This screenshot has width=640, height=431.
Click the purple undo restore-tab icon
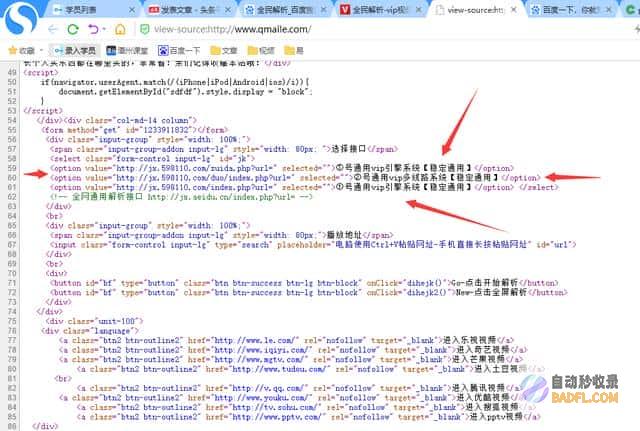coord(93,29)
